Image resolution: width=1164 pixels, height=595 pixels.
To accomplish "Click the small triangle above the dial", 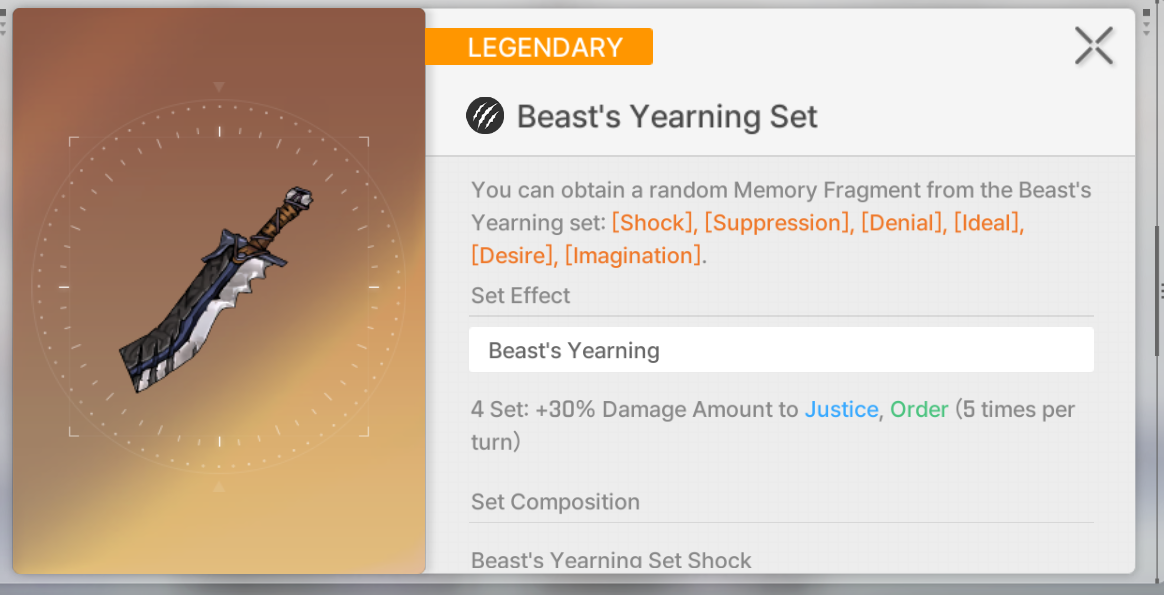I will (x=219, y=88).
